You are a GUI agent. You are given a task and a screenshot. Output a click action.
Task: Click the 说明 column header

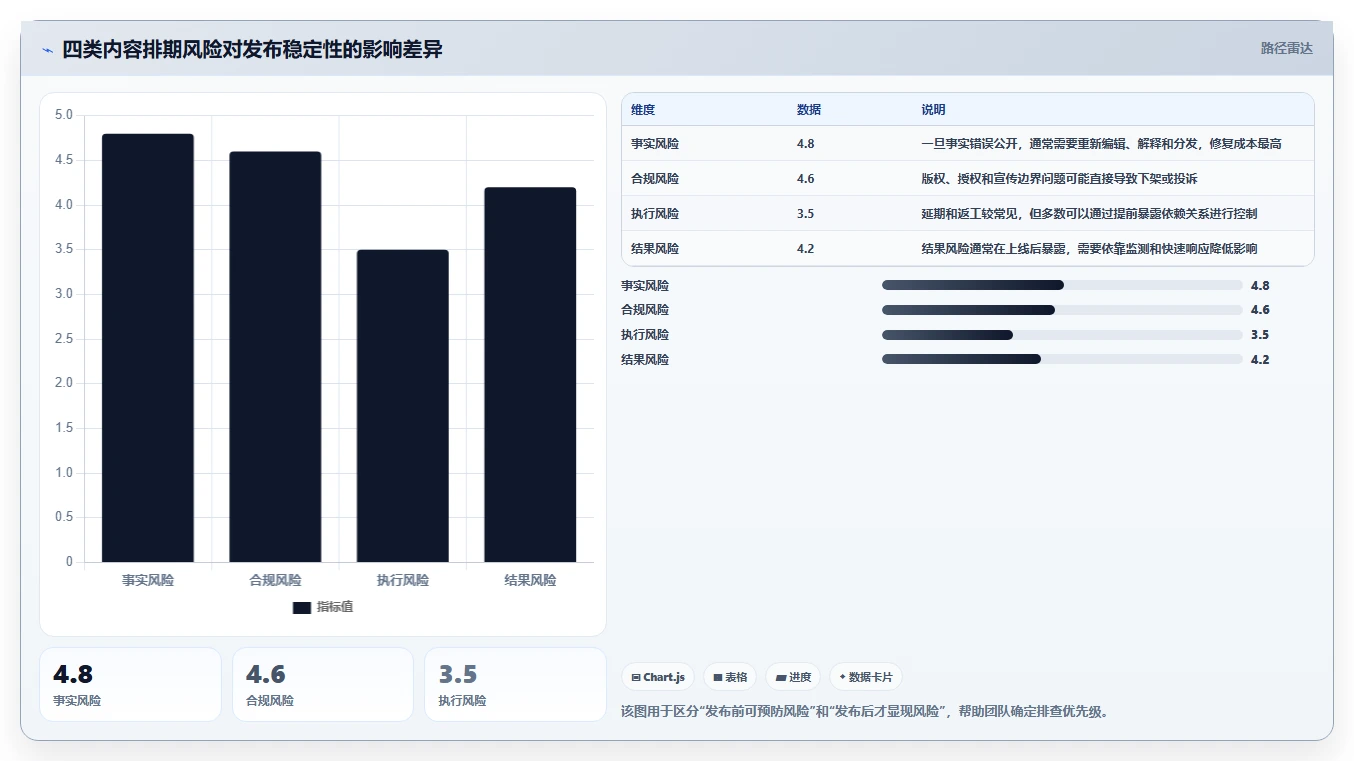click(x=933, y=110)
